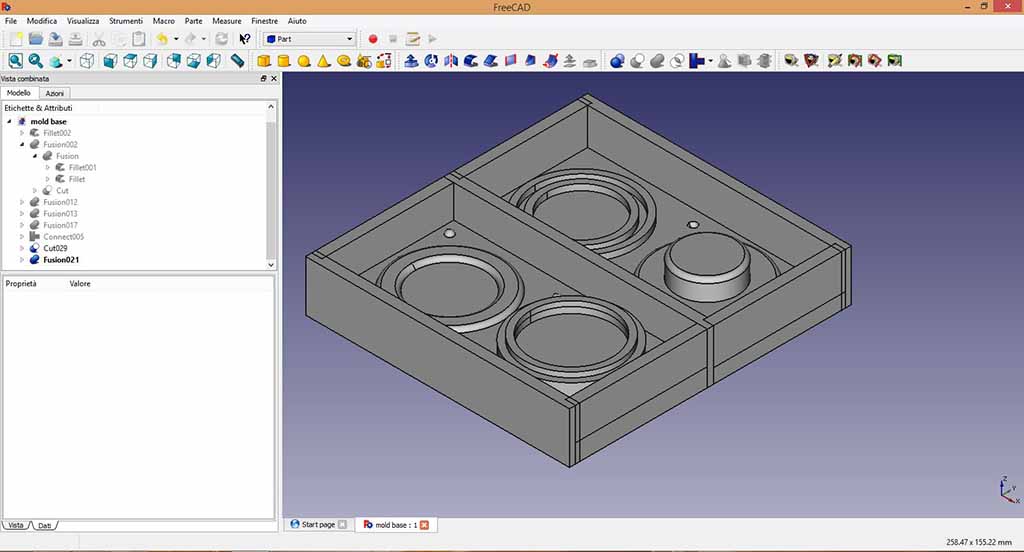Expand the Cut029 tree node

[22, 248]
